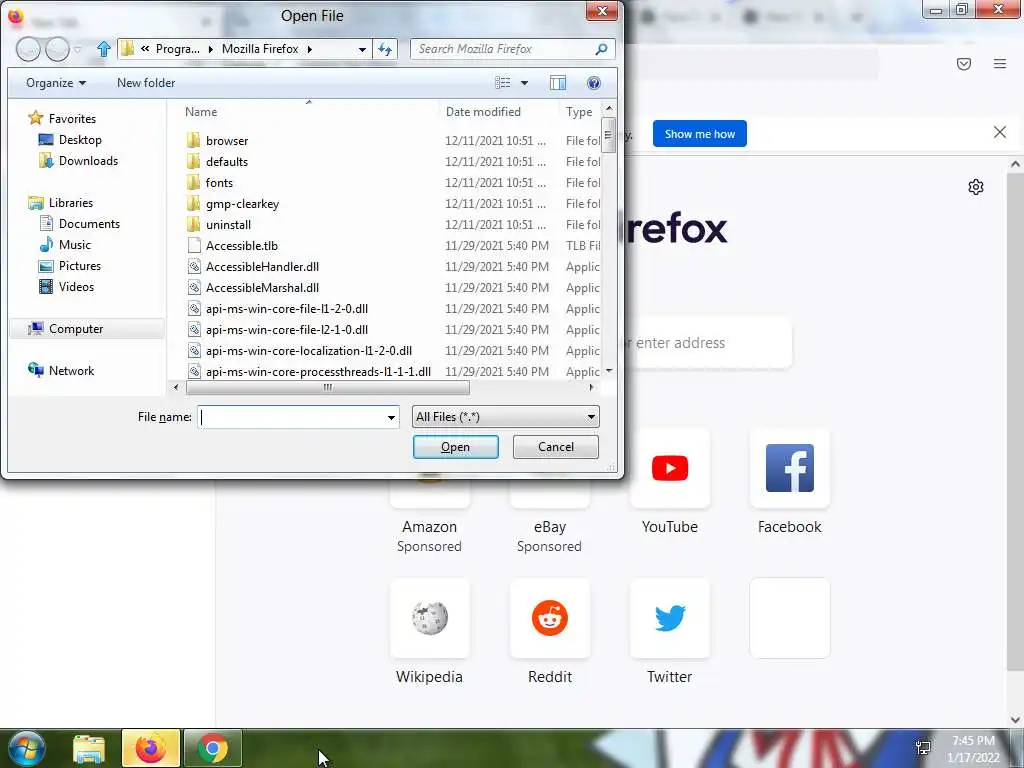Sort by Date modified column header
Screen dimensions: 1024x768
click(483, 112)
